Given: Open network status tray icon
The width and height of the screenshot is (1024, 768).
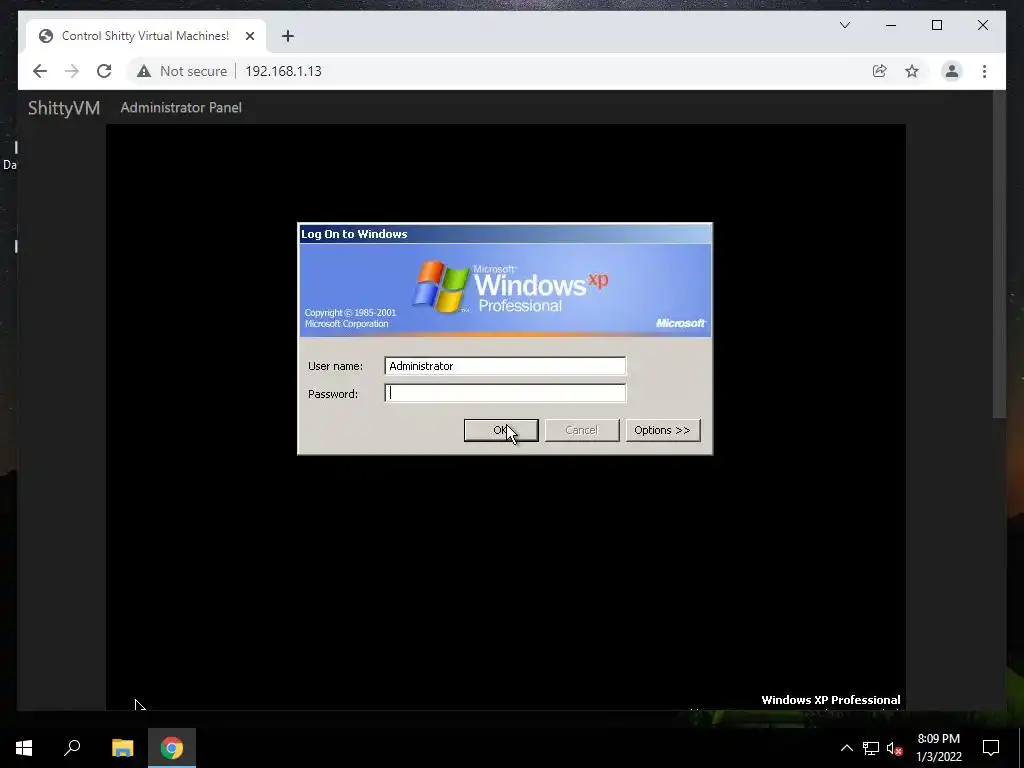Looking at the screenshot, I should point(871,748).
